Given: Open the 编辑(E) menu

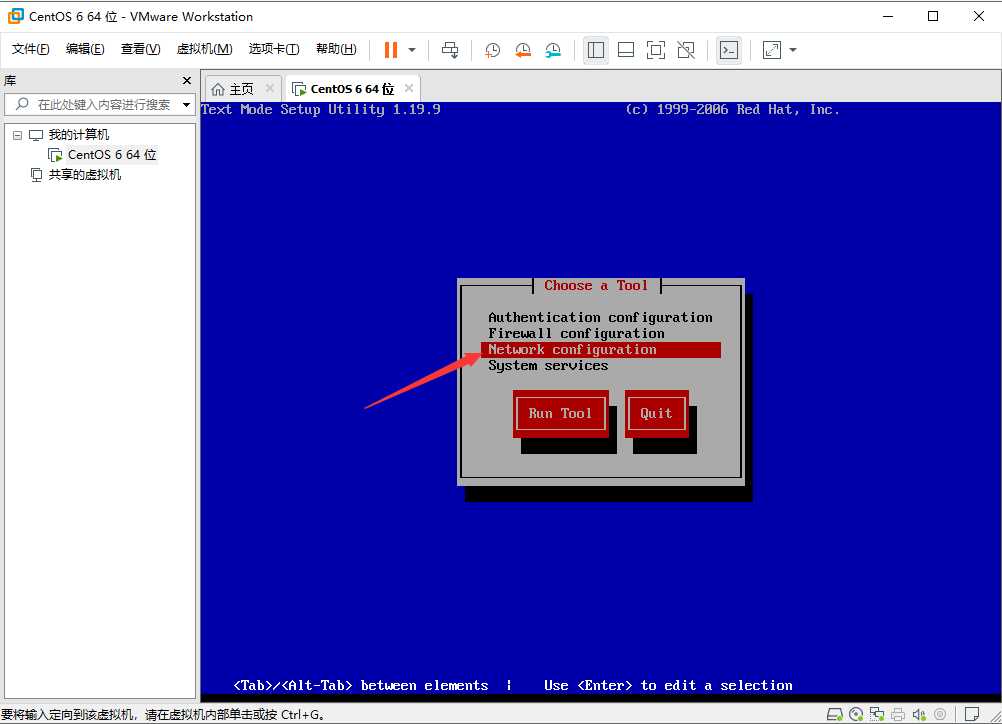Looking at the screenshot, I should pos(84,49).
